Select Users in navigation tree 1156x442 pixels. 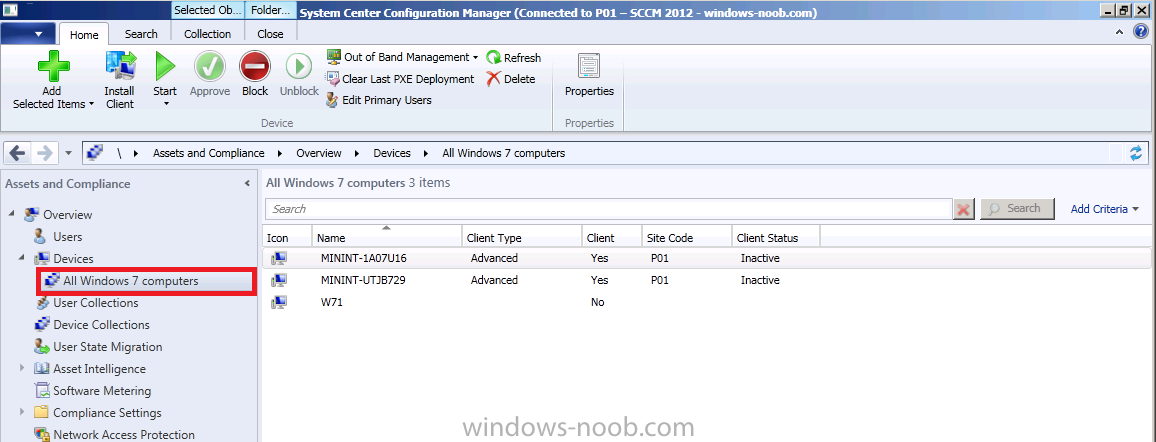(x=67, y=236)
